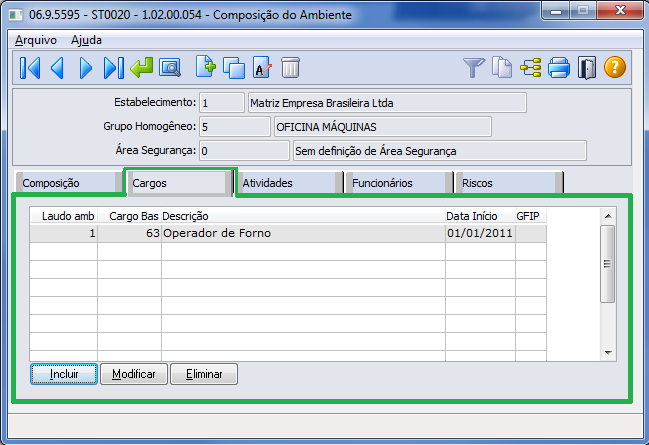Click the Laudo amb value 1 cell

pos(64,233)
